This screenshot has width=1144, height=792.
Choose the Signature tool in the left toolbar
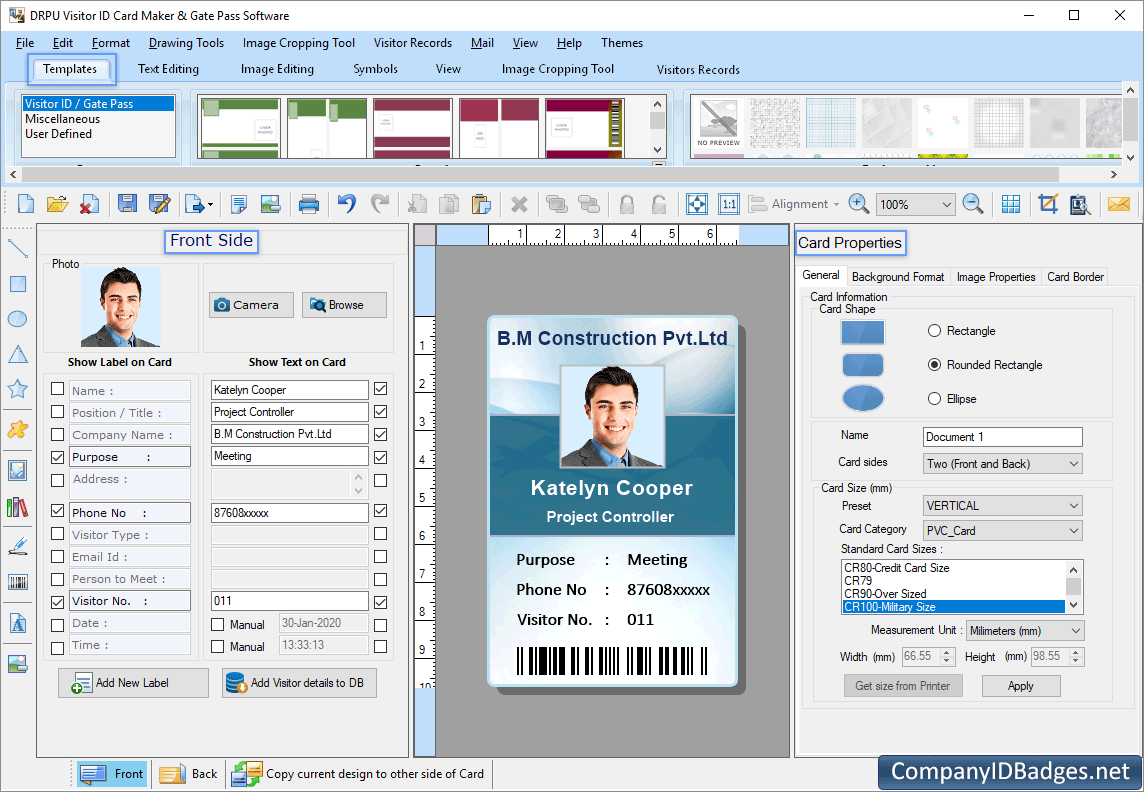click(x=17, y=545)
